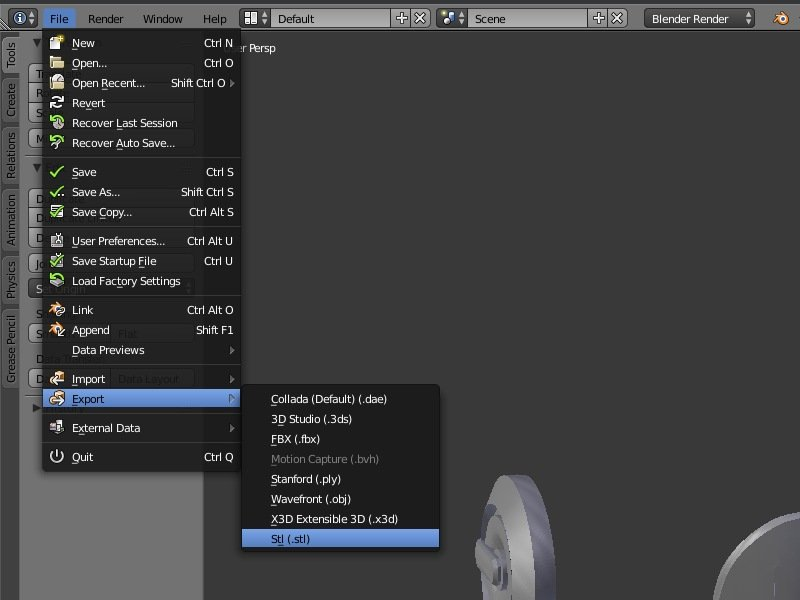Expand the Open Recent submenu
Image resolution: width=800 pixels, height=600 pixels.
pos(232,83)
